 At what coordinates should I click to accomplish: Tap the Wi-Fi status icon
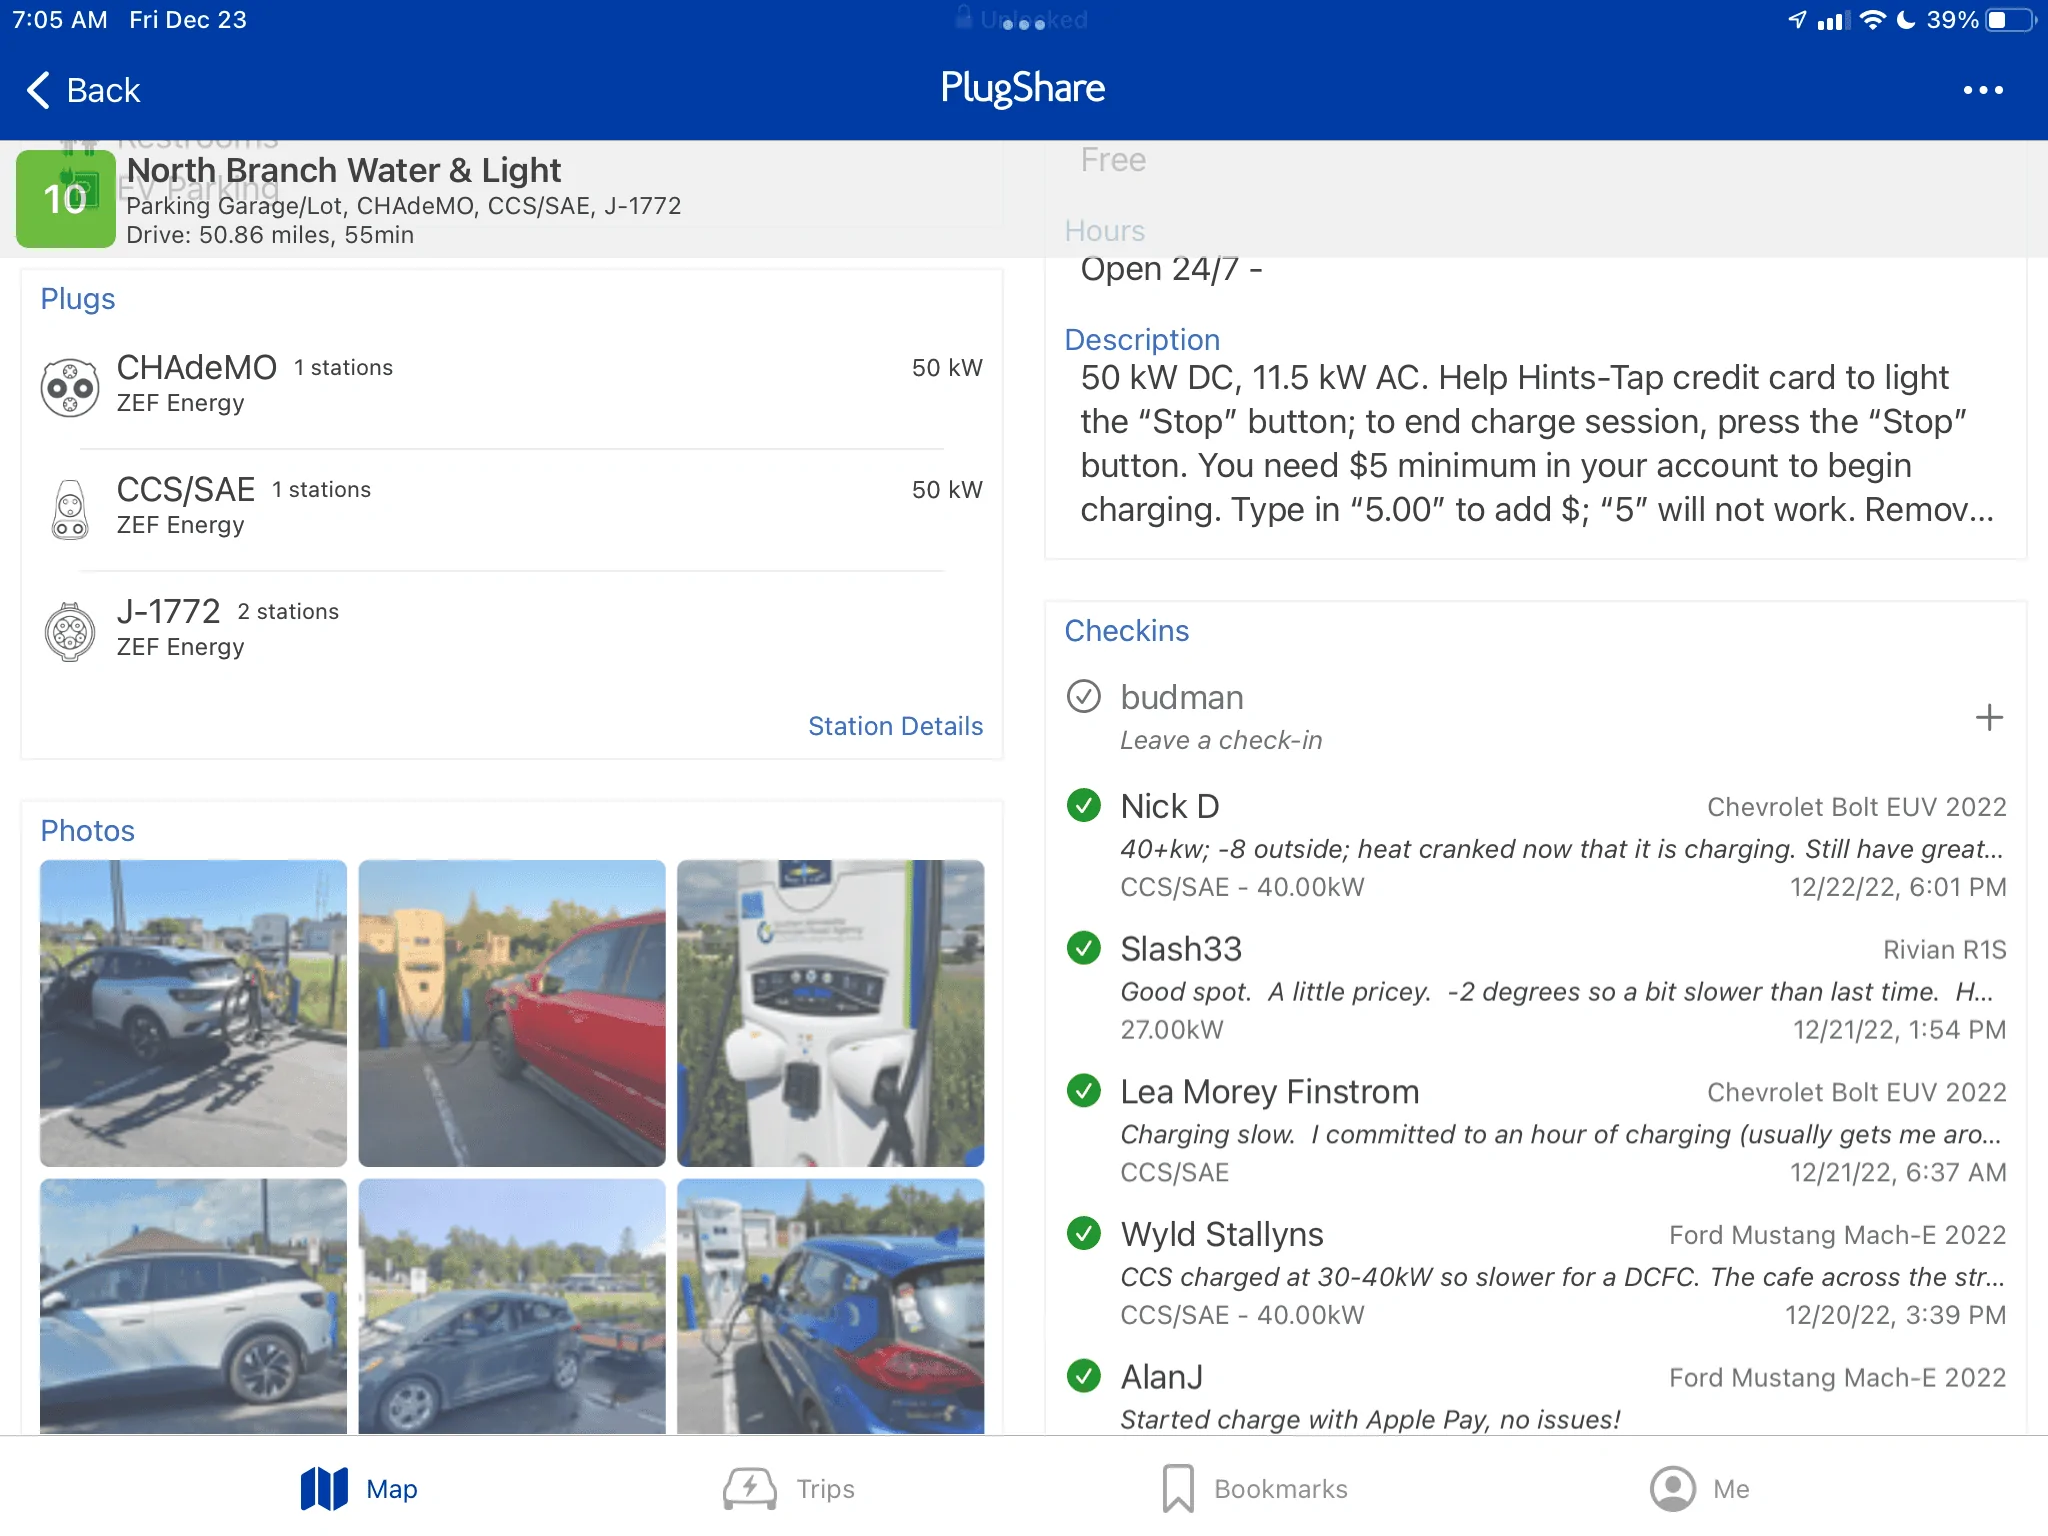pos(1872,20)
